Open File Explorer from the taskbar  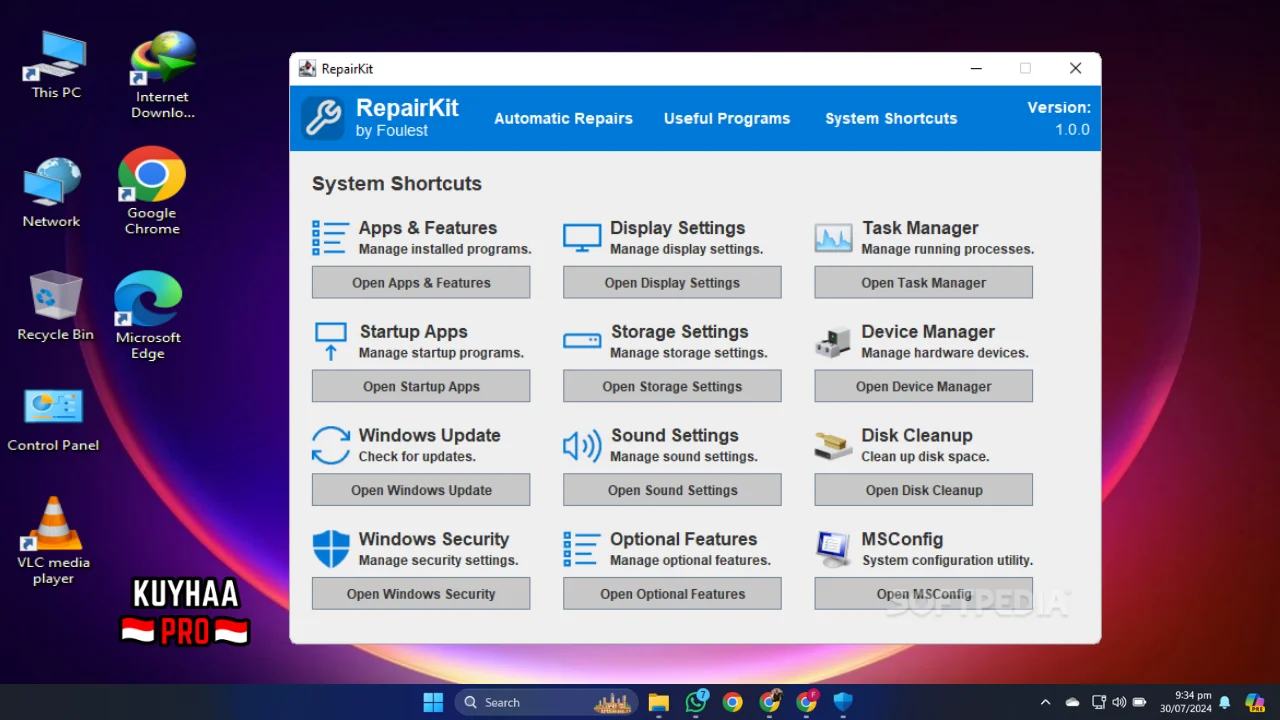(658, 702)
